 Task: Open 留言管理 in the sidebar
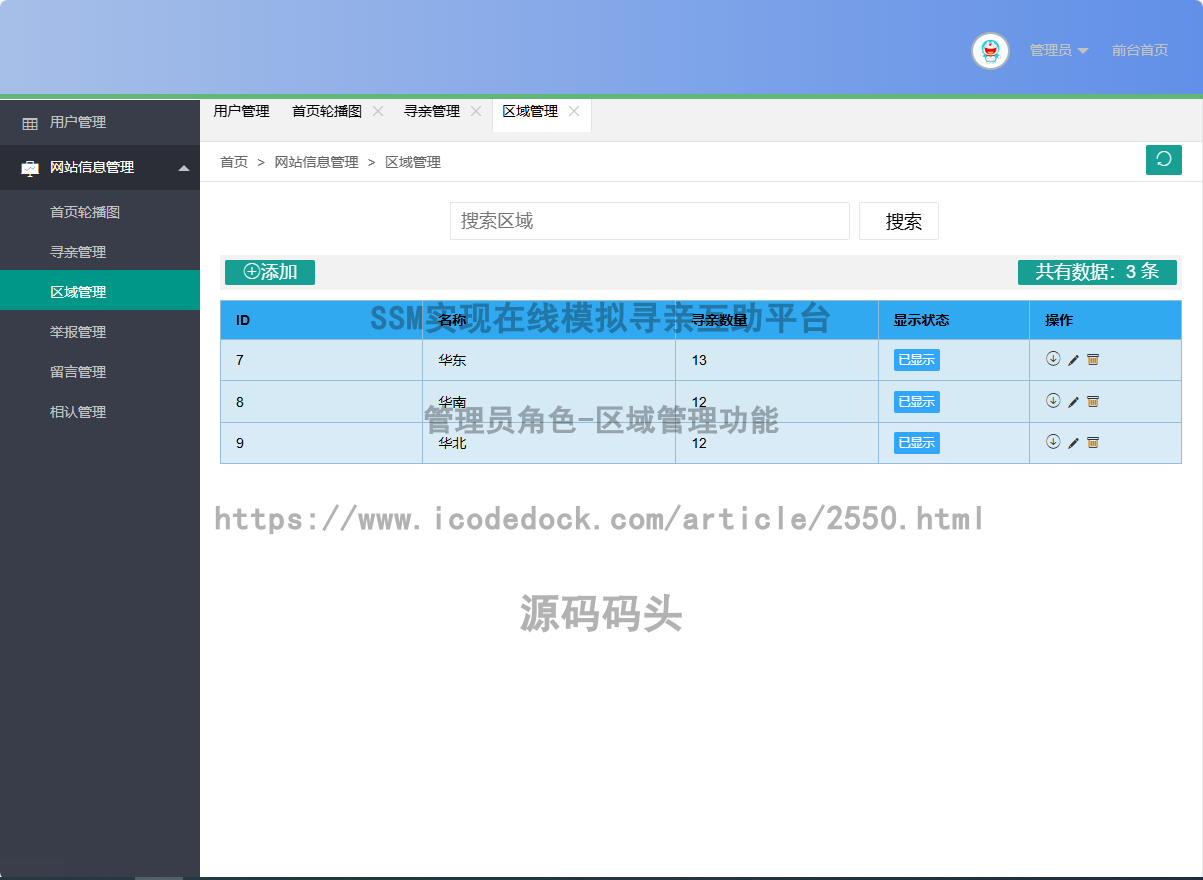100,372
